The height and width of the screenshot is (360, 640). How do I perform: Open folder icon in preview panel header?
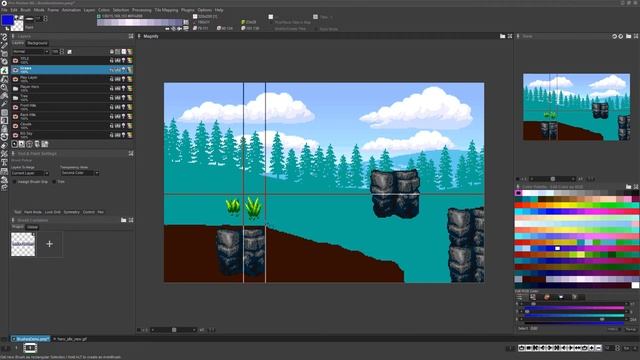629,36
